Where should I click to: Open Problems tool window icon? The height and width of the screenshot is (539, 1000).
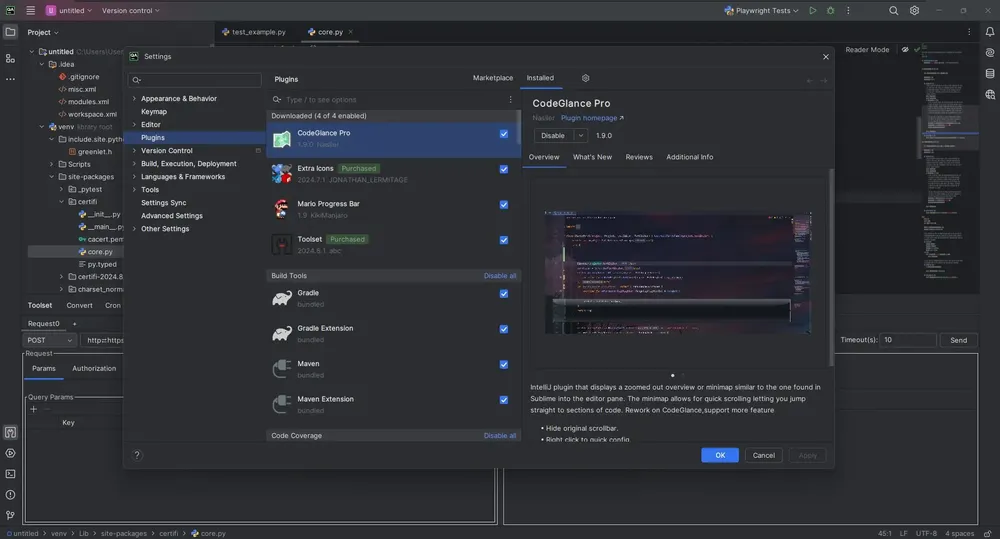(x=10, y=495)
